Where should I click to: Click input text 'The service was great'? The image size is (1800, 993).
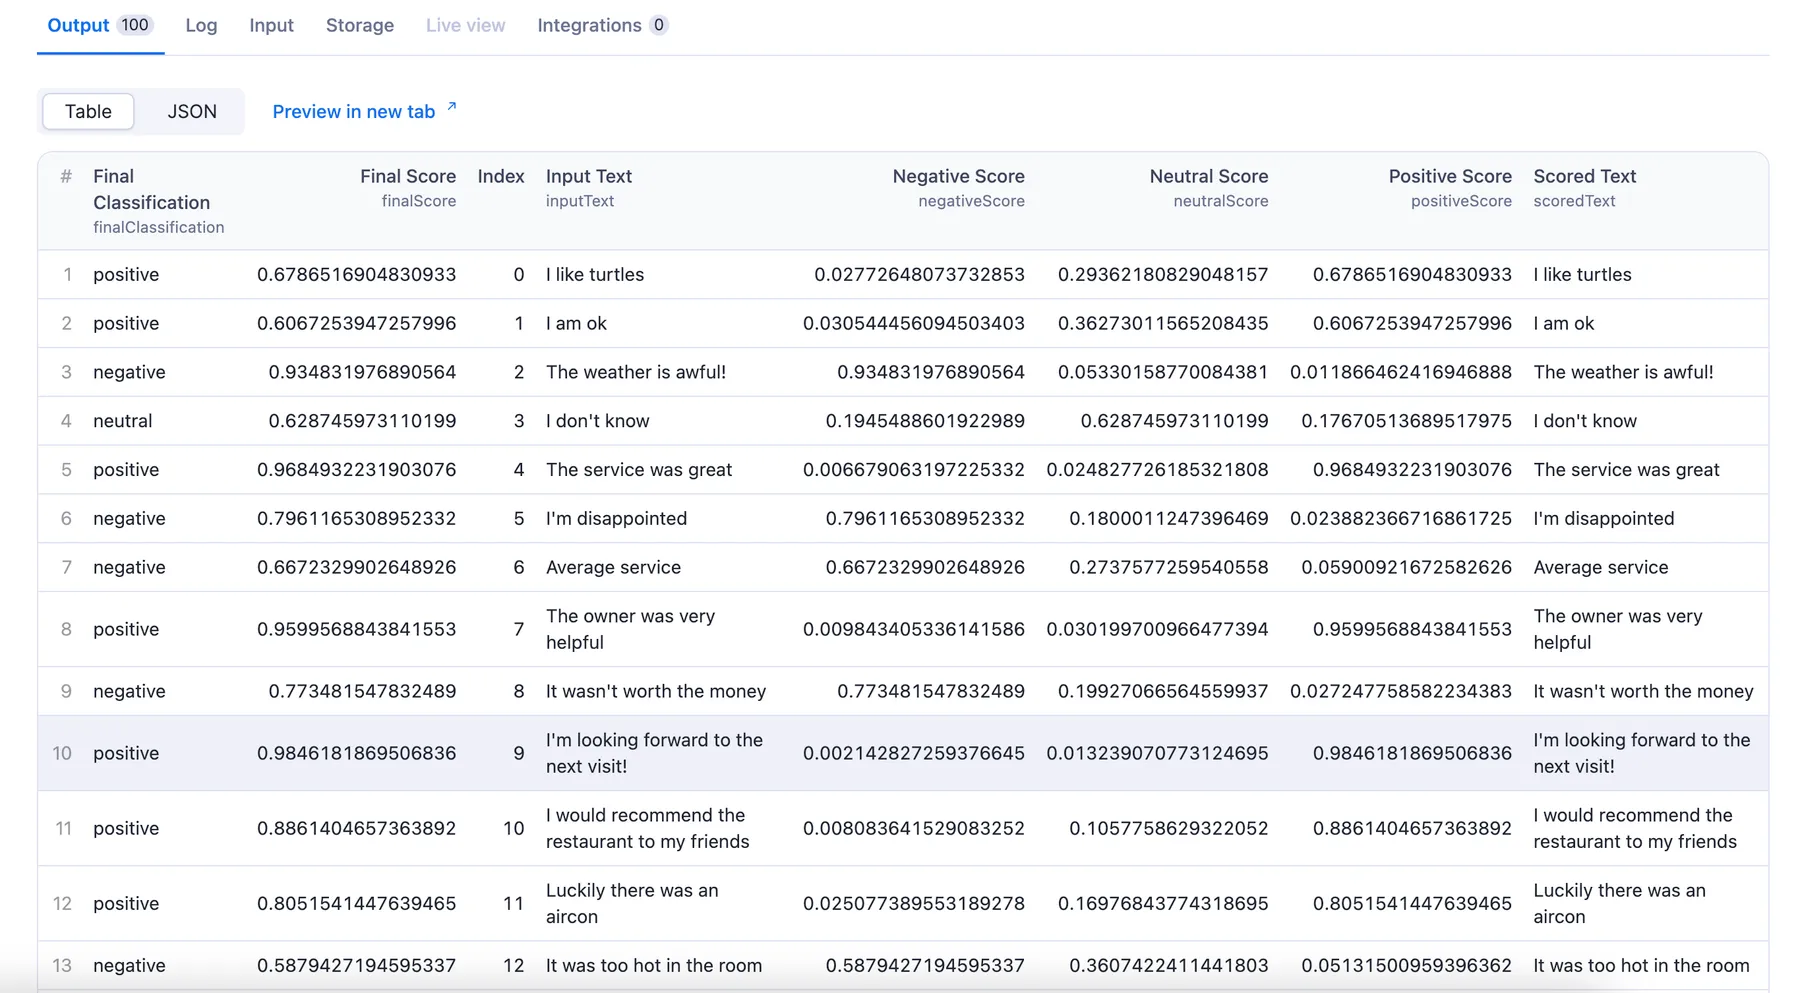pos(639,470)
